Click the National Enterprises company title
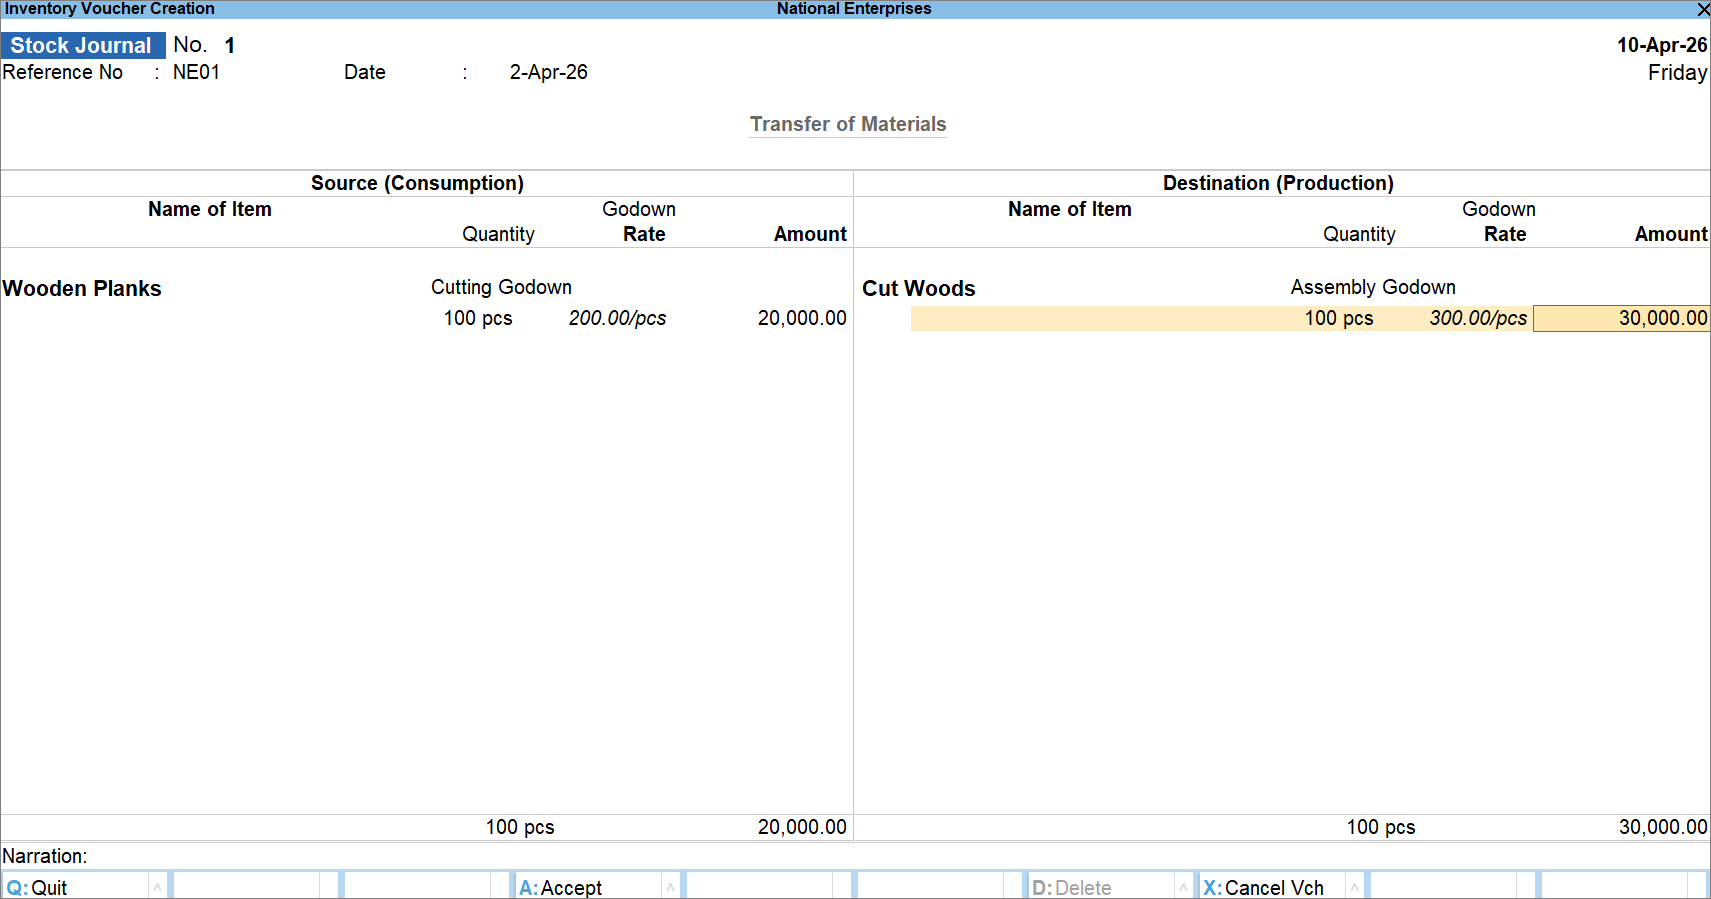1711x899 pixels. click(x=854, y=9)
